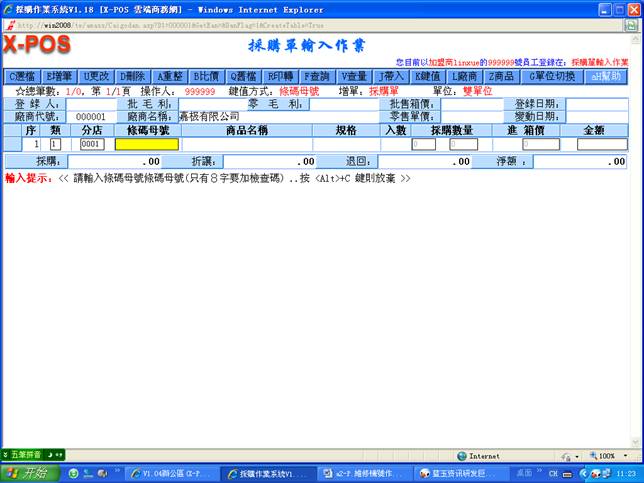Open the B比價 price comparison function
Image resolution: width=644 pixels, height=483 pixels.
click(207, 76)
